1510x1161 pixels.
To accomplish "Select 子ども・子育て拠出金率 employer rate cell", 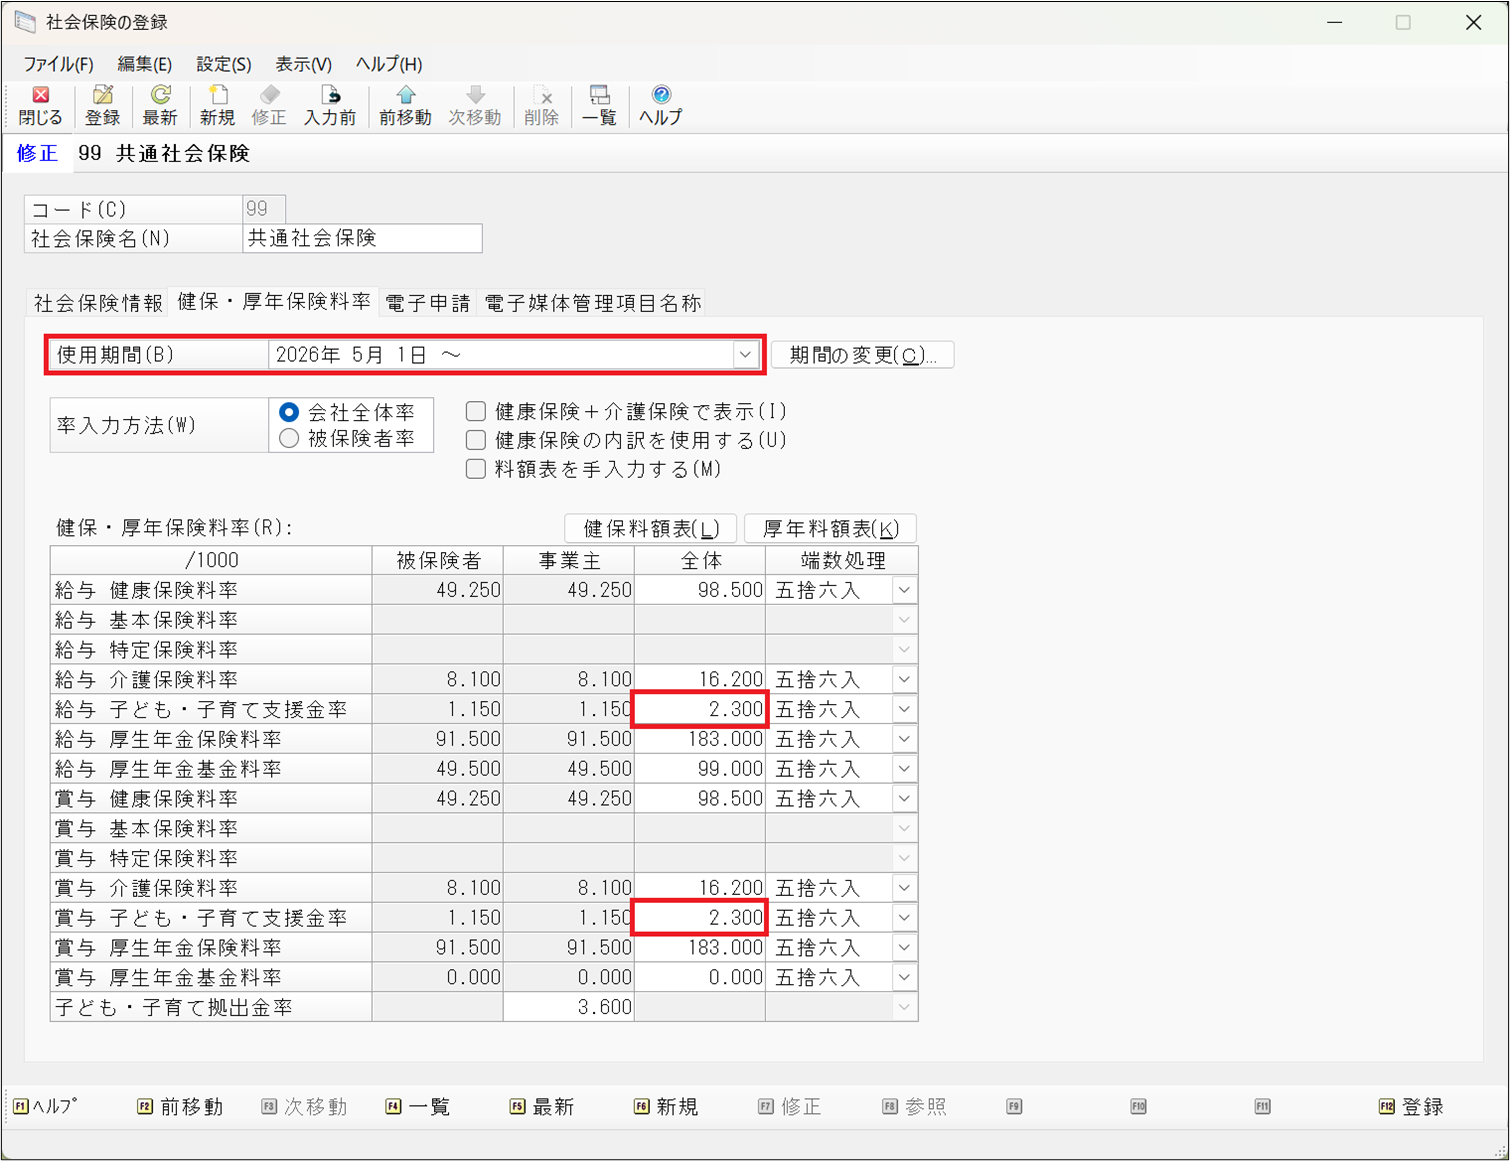I will tap(569, 1007).
